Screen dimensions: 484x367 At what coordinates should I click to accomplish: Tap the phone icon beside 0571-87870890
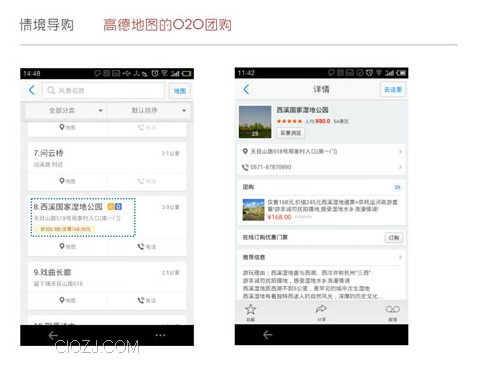[x=245, y=167]
